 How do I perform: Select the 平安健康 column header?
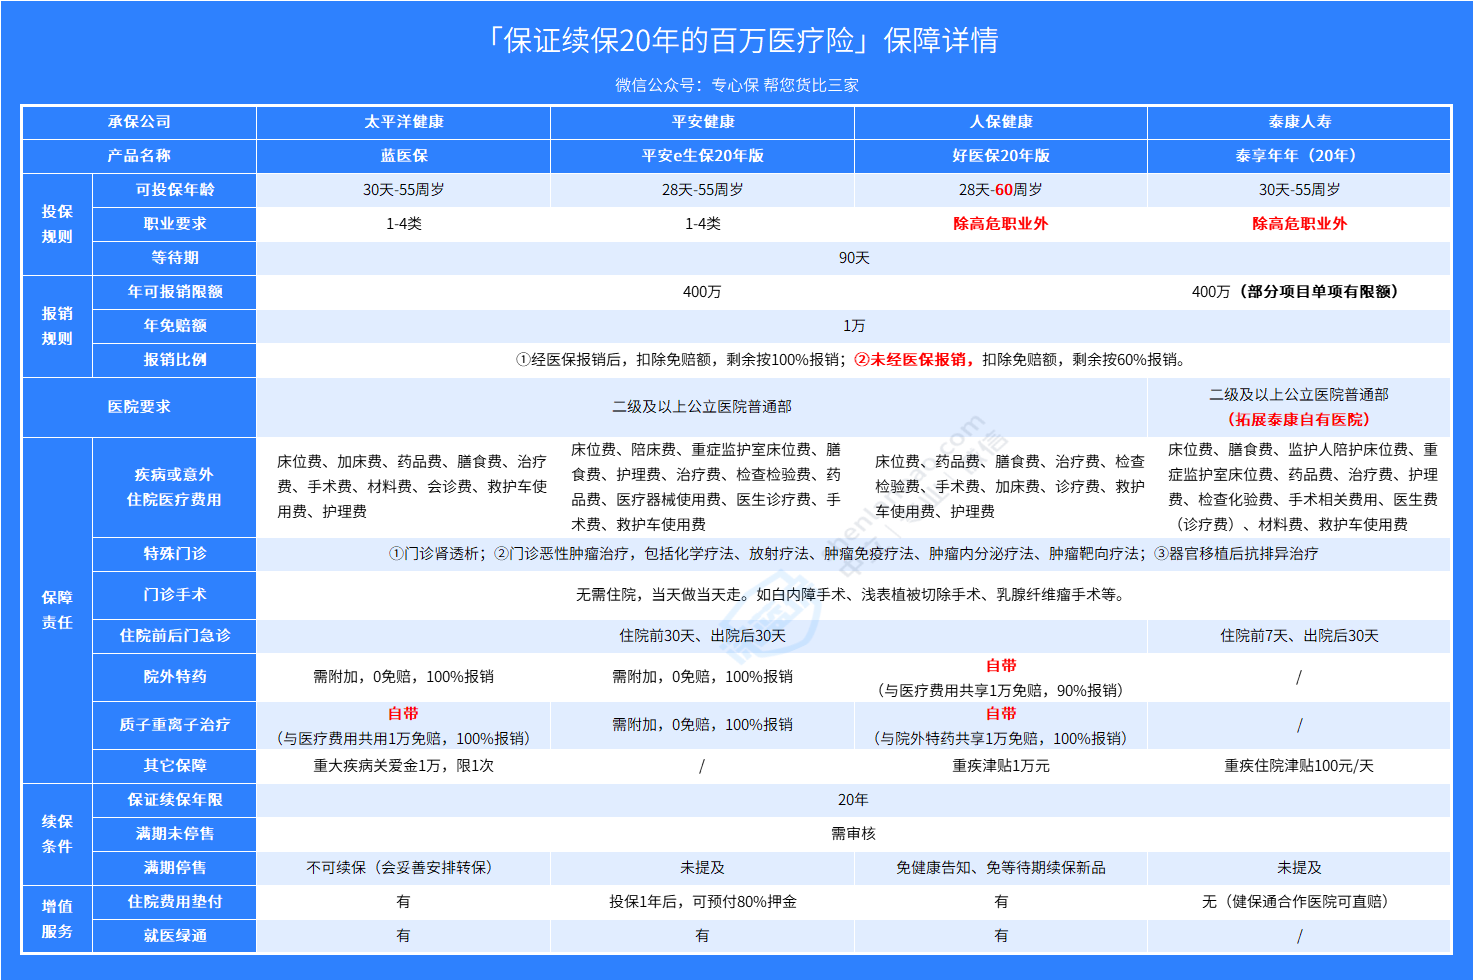[x=703, y=122]
